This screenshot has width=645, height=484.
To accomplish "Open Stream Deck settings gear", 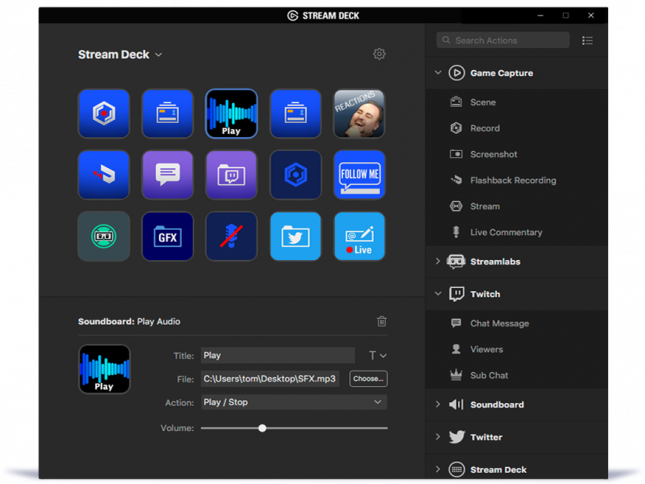I will click(379, 54).
